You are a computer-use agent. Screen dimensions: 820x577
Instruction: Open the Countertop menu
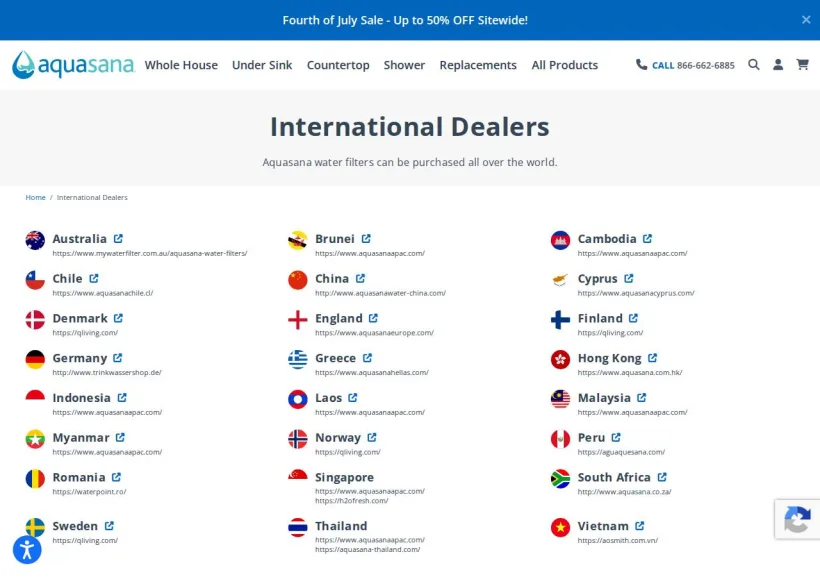coord(338,65)
